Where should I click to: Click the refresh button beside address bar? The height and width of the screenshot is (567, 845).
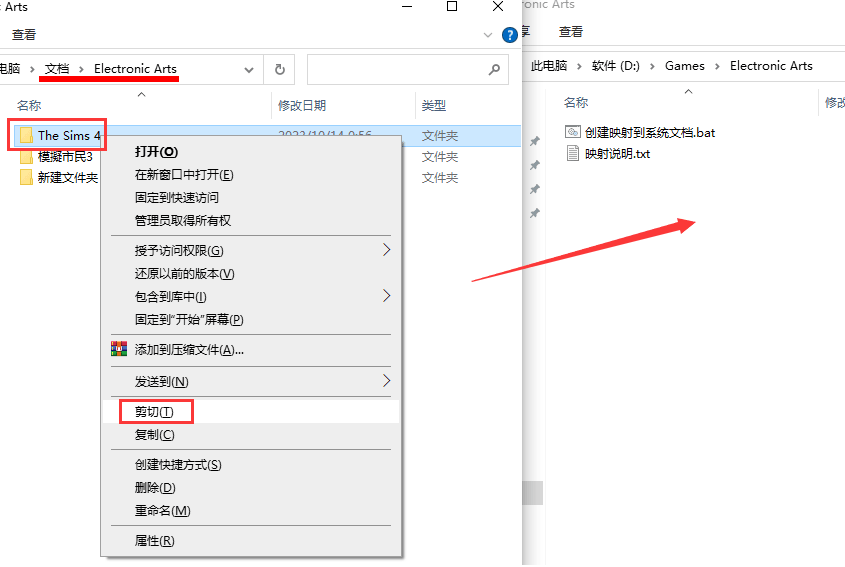[x=280, y=69]
